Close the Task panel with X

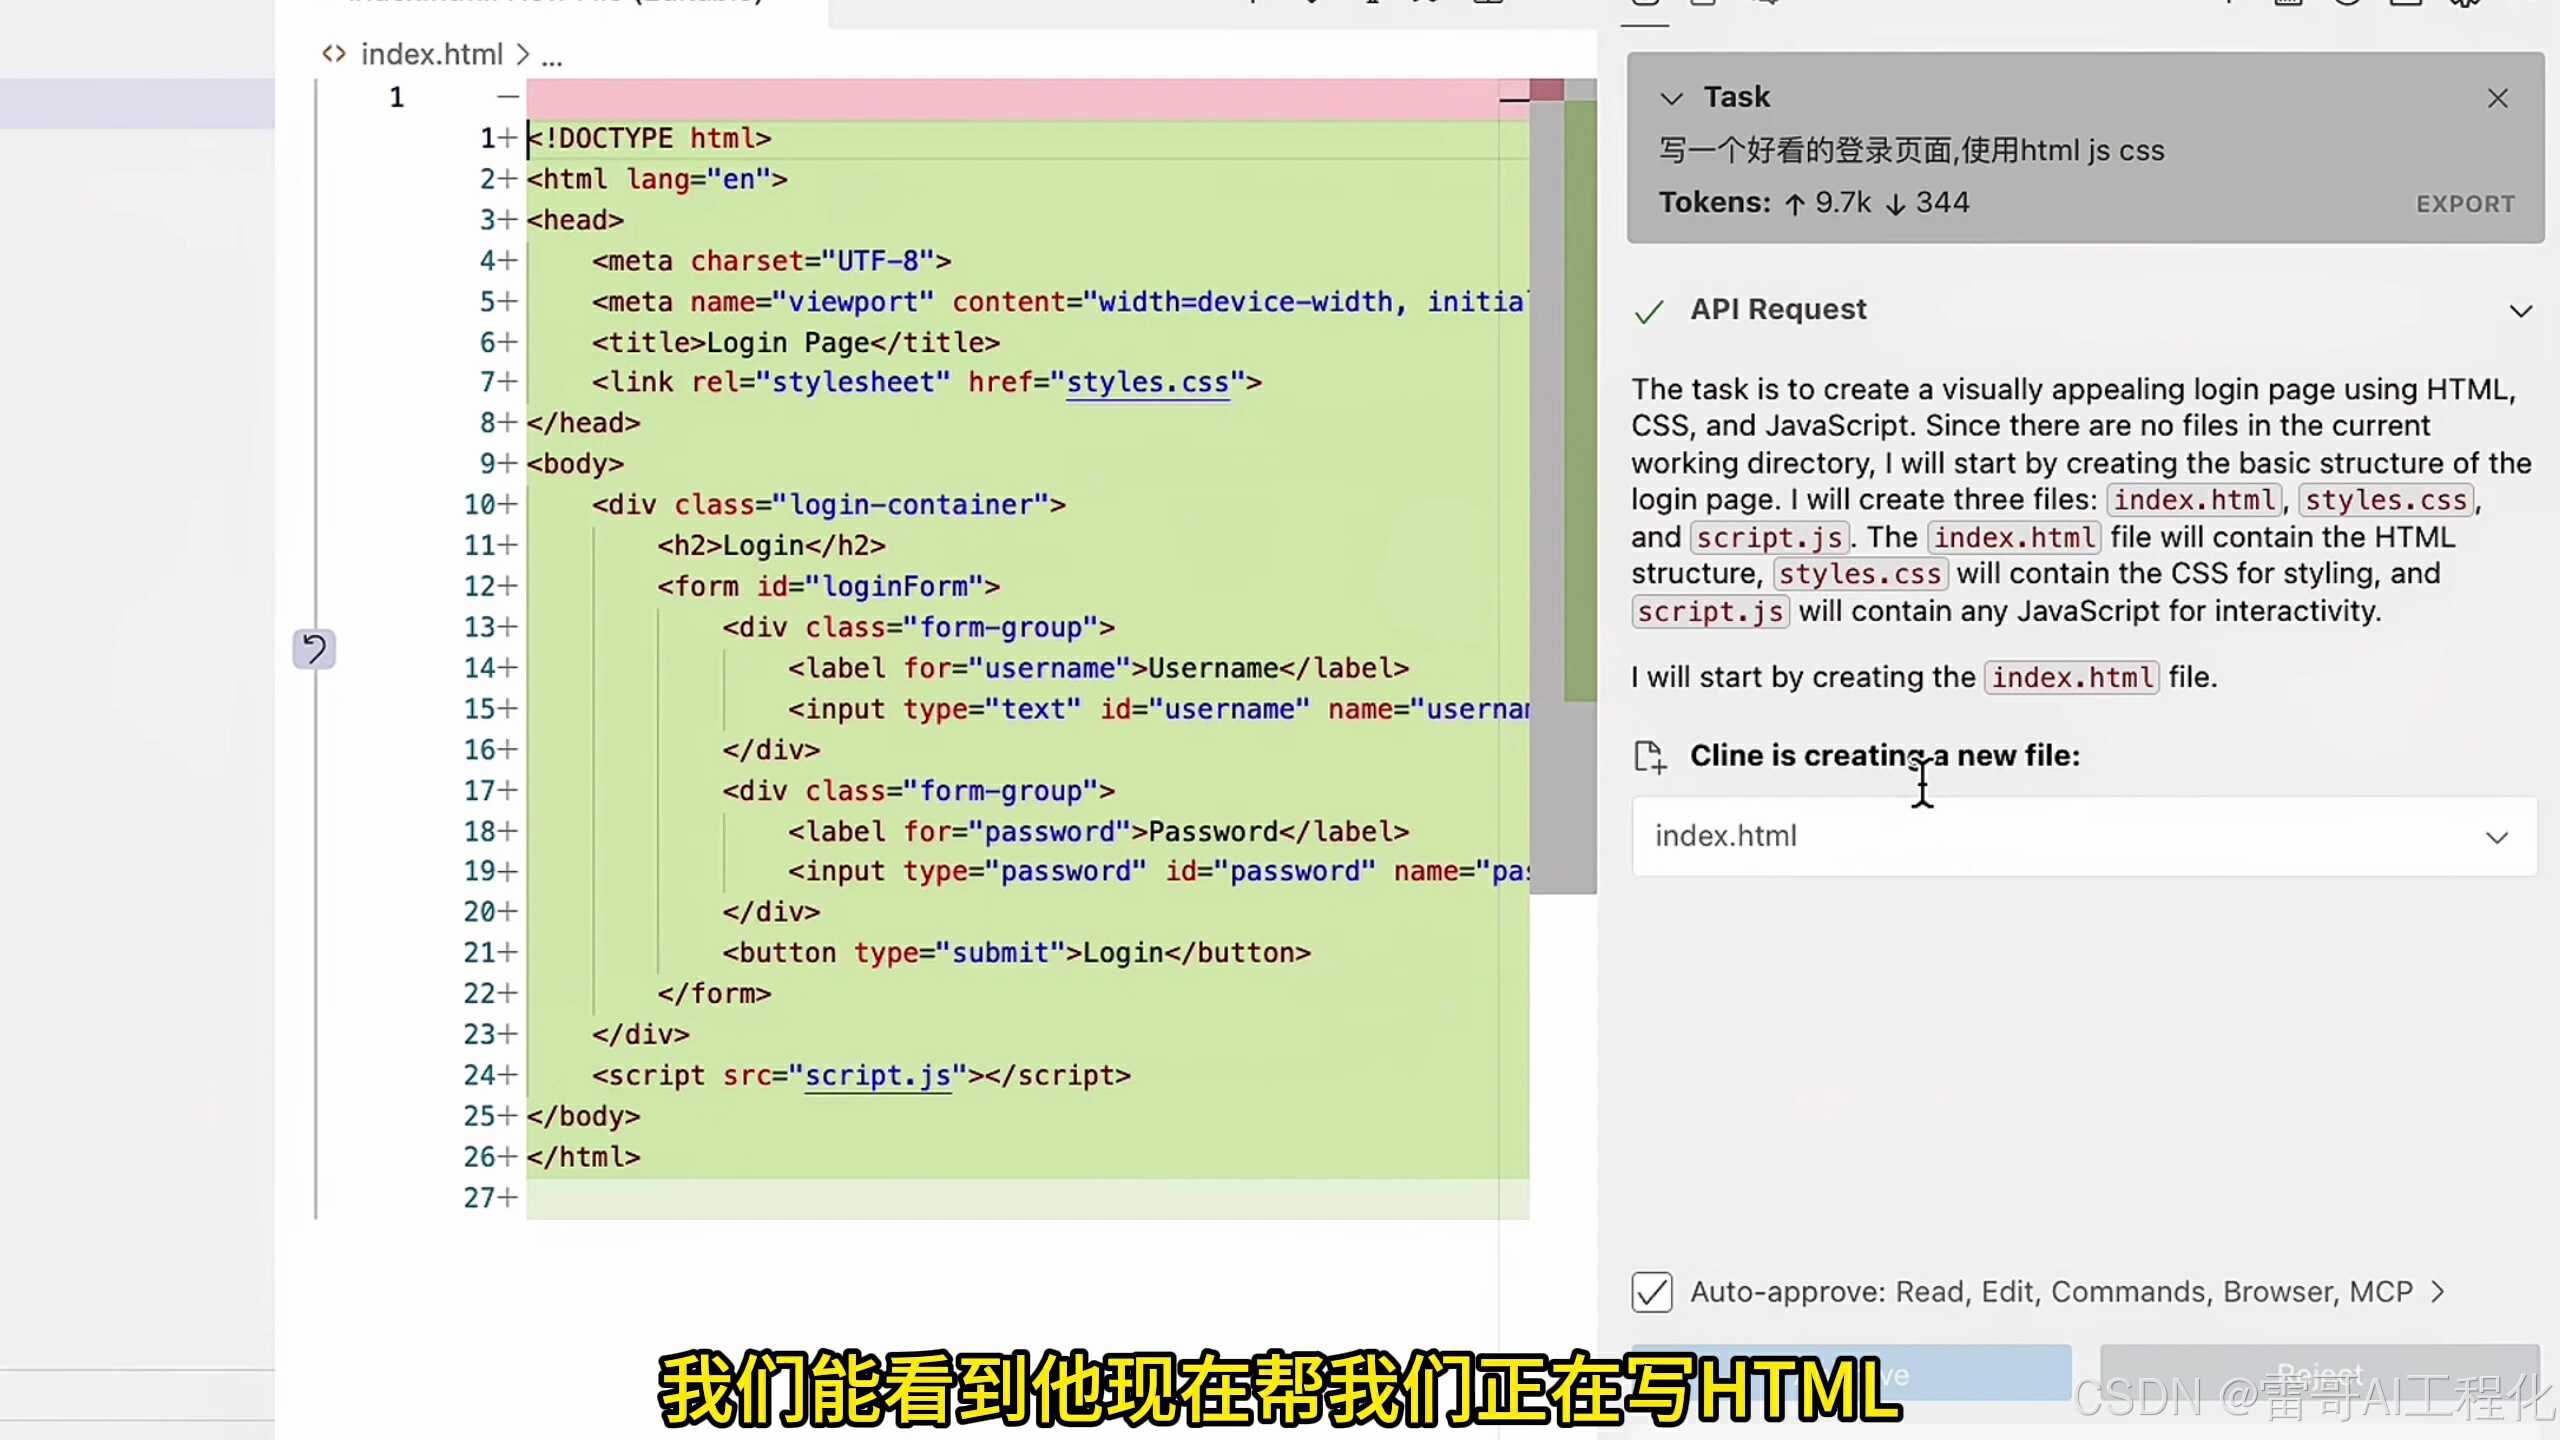[2497, 98]
